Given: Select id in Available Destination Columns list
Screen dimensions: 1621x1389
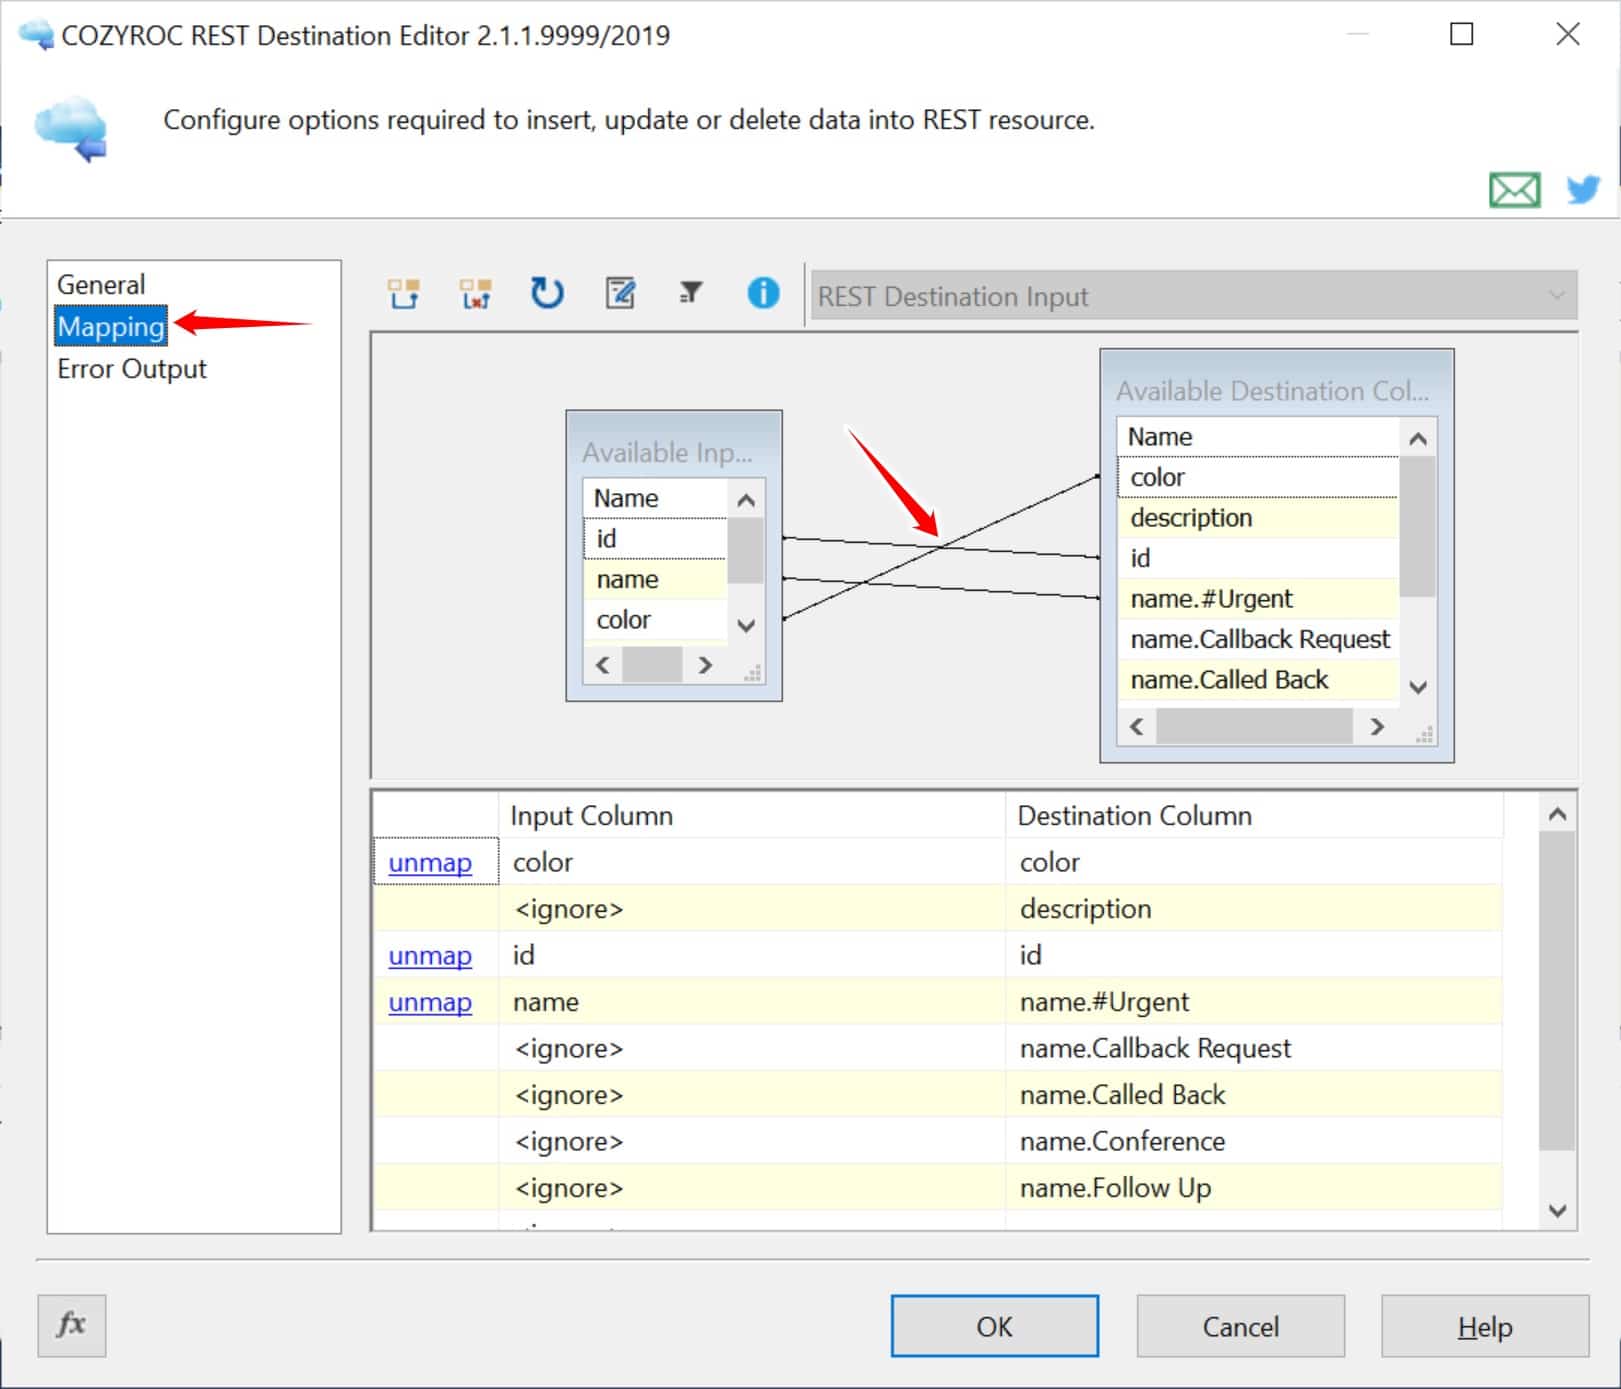Looking at the screenshot, I should pos(1258,558).
